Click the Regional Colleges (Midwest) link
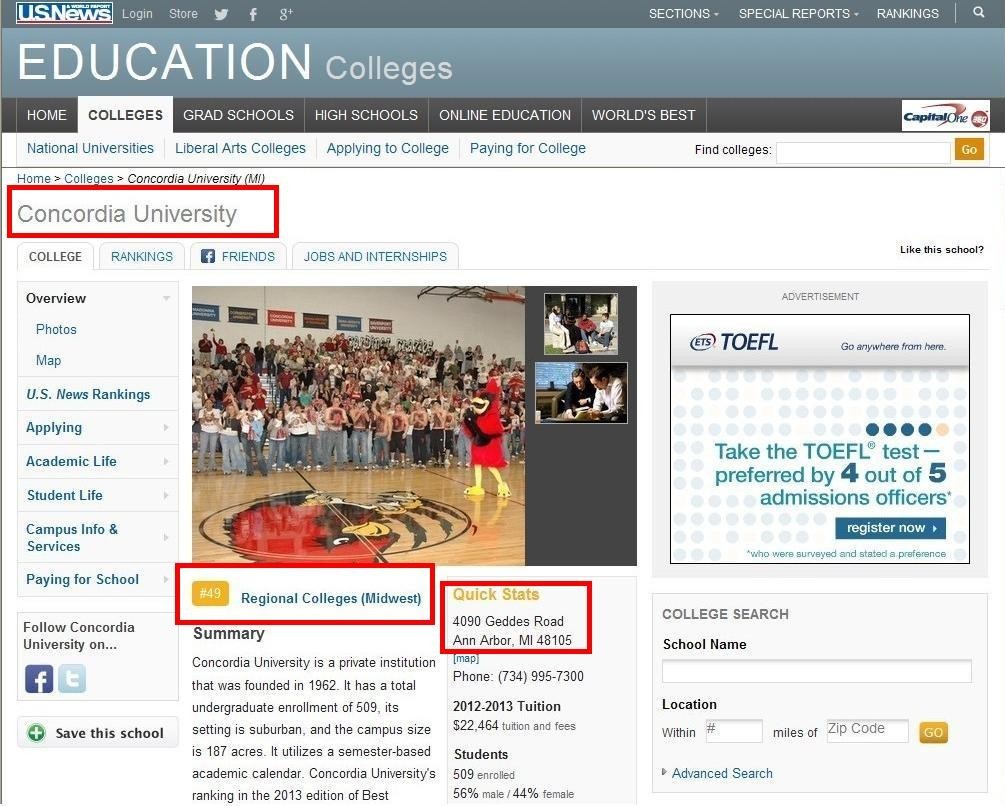 pos(331,598)
